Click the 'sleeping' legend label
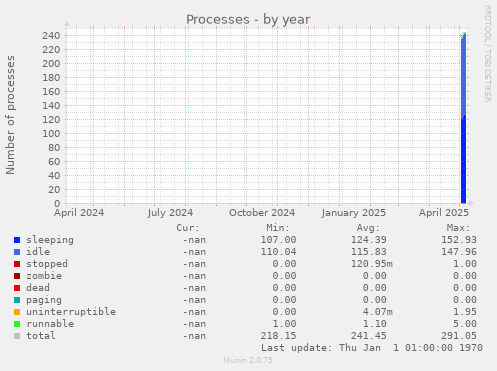 50,240
